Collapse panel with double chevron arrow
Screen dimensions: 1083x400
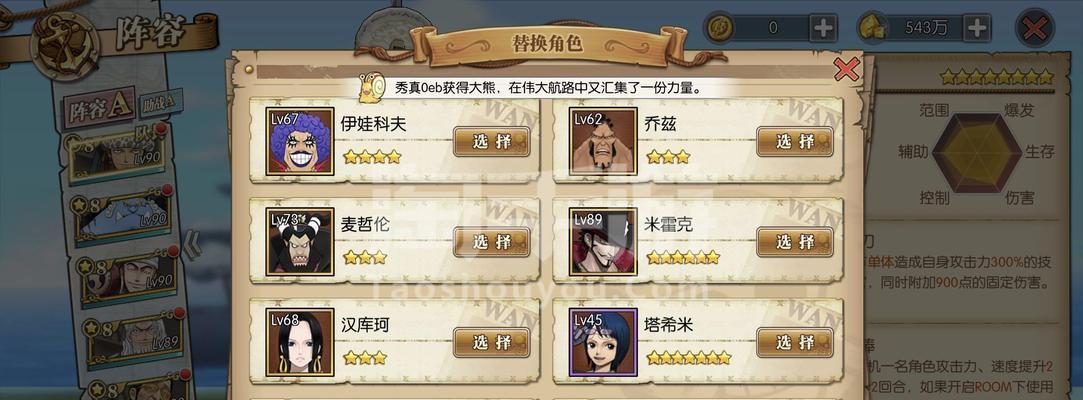(193, 245)
